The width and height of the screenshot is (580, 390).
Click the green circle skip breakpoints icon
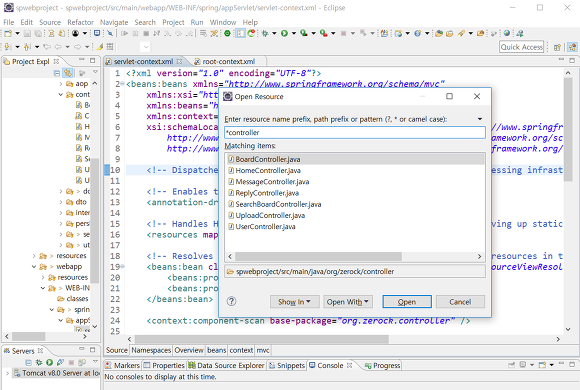(227, 33)
